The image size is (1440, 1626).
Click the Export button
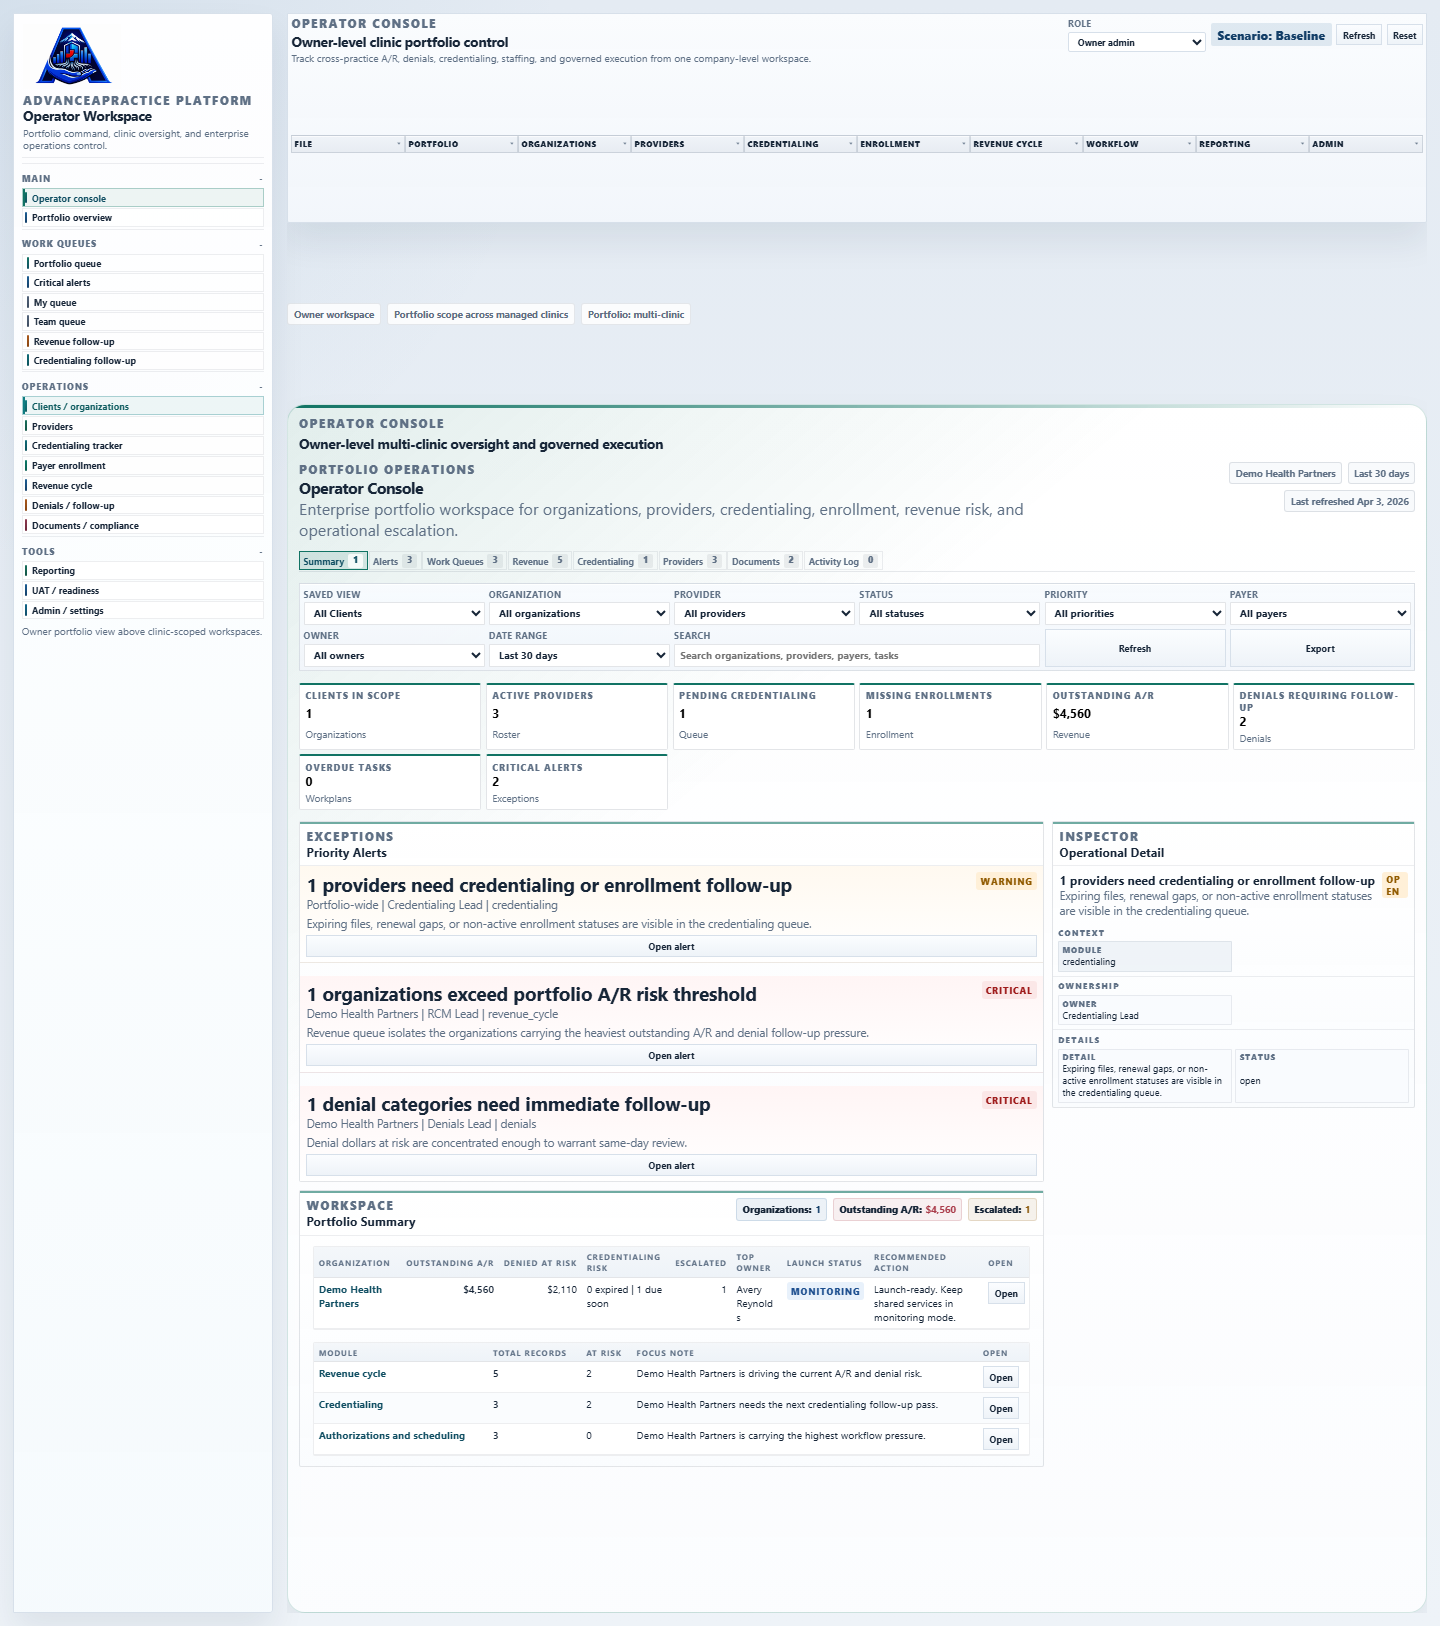pos(1320,649)
